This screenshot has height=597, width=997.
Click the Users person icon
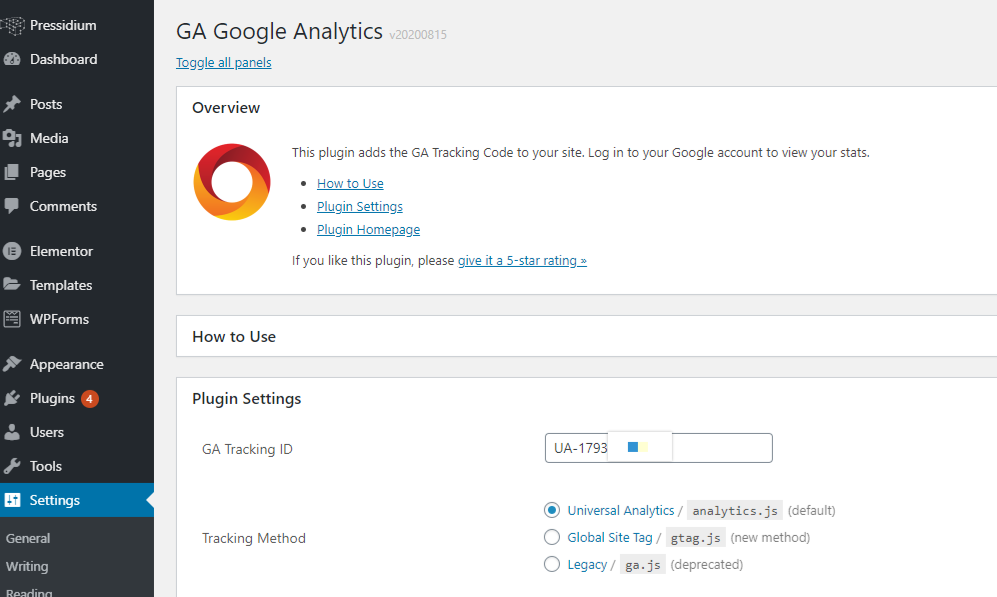tap(12, 432)
